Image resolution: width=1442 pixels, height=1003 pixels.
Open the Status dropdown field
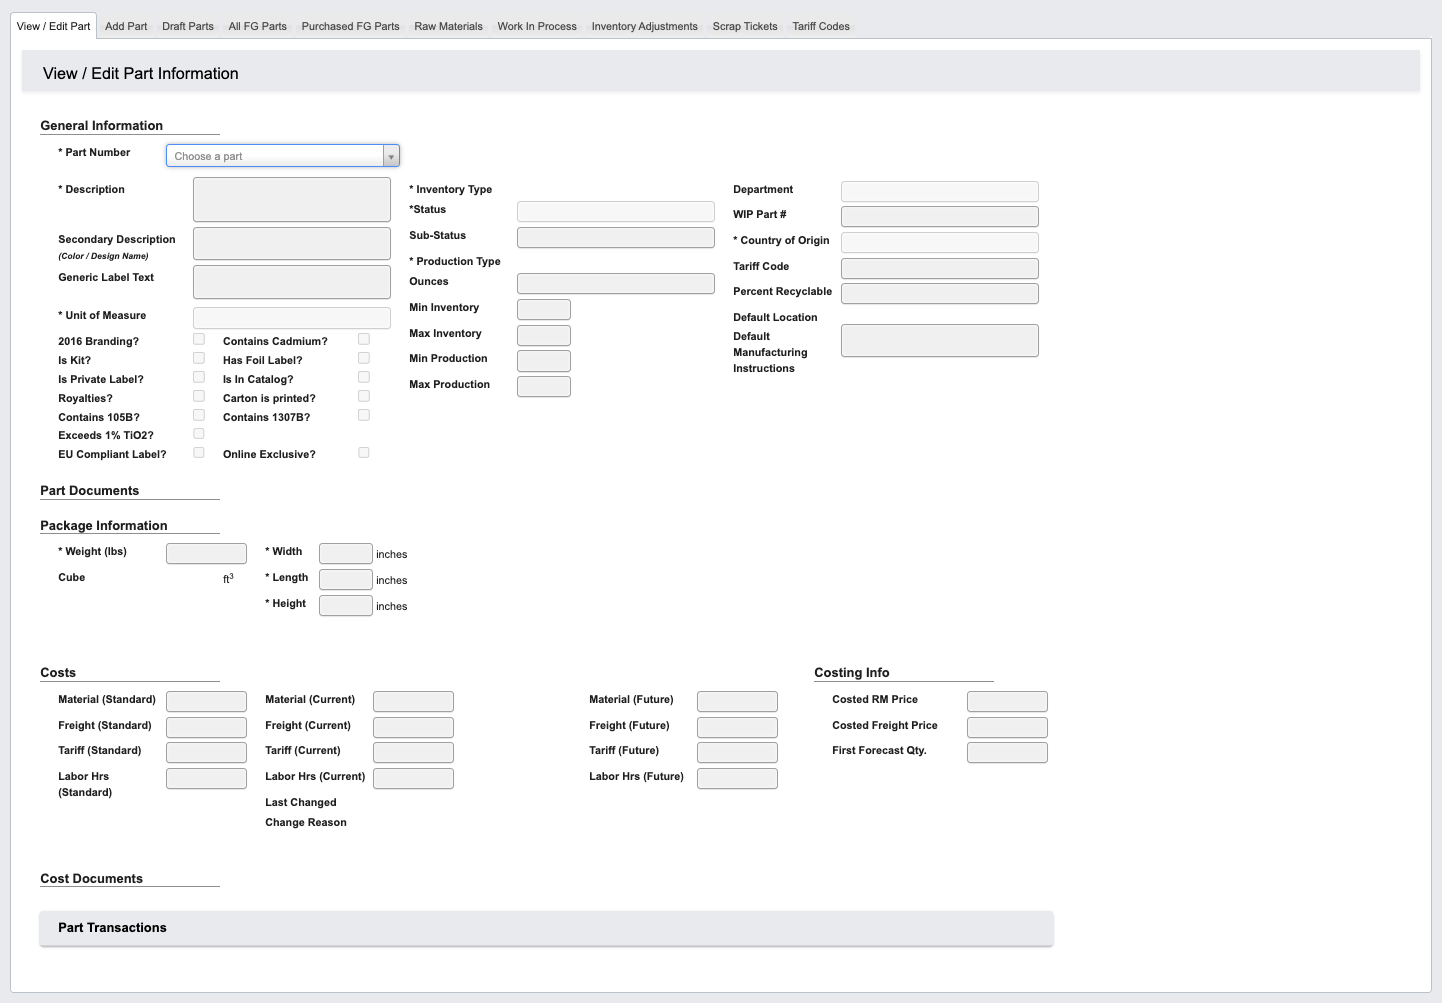pos(616,211)
